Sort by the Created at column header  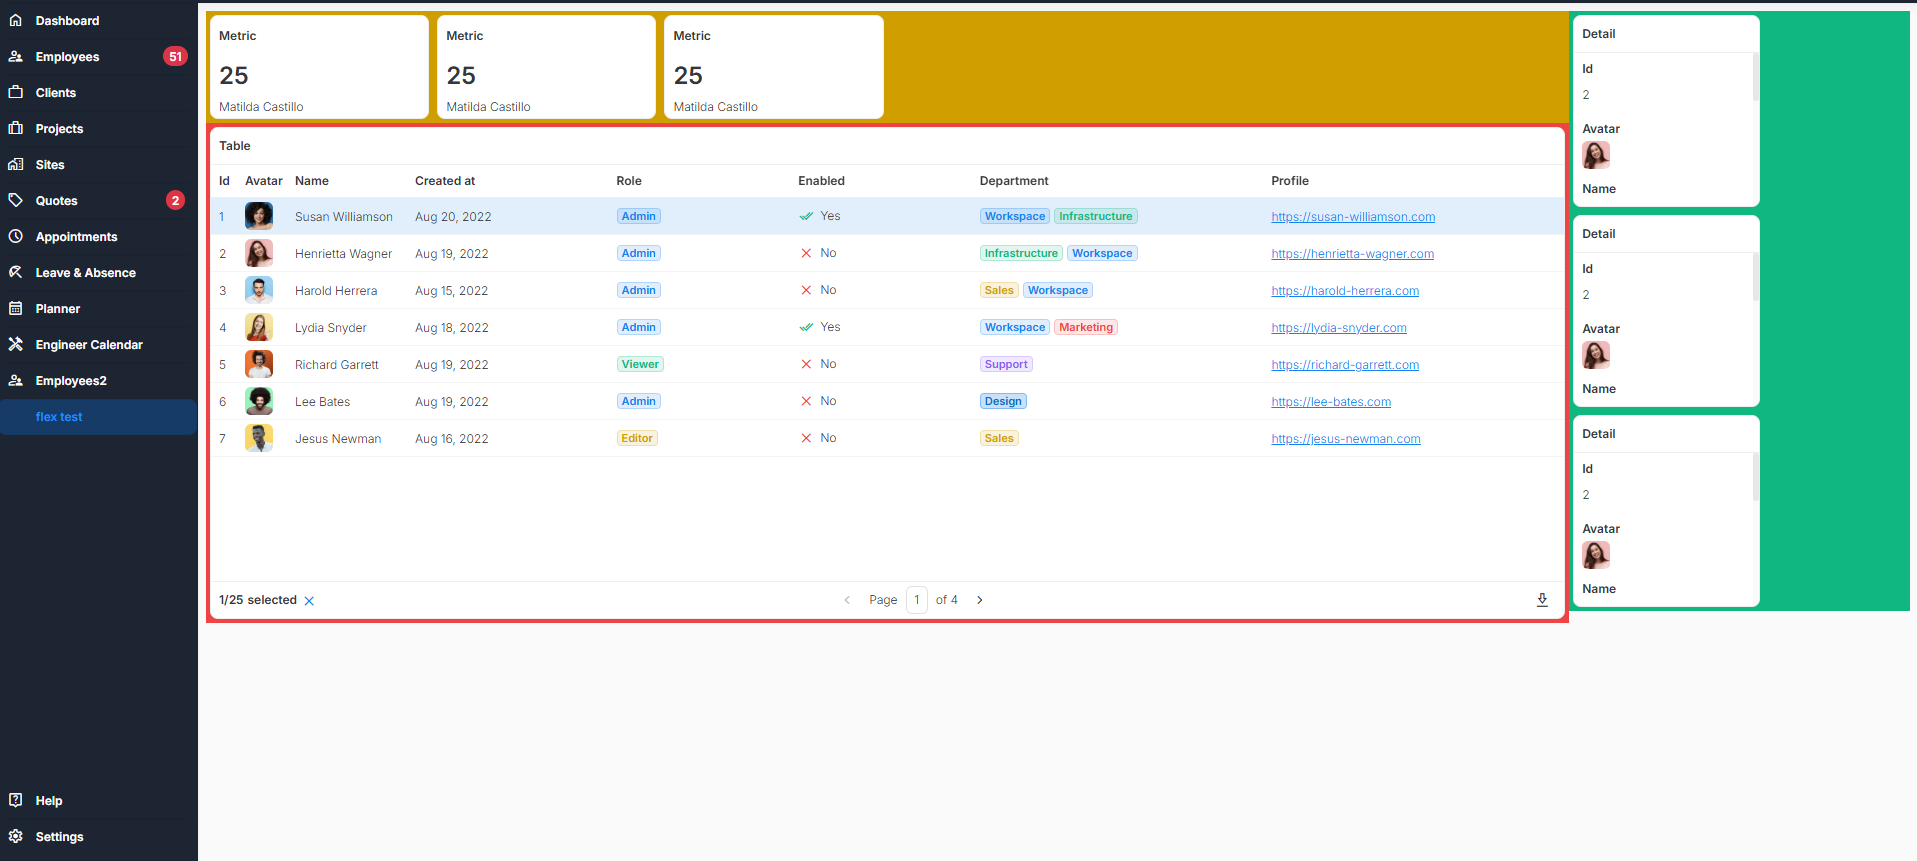[445, 181]
